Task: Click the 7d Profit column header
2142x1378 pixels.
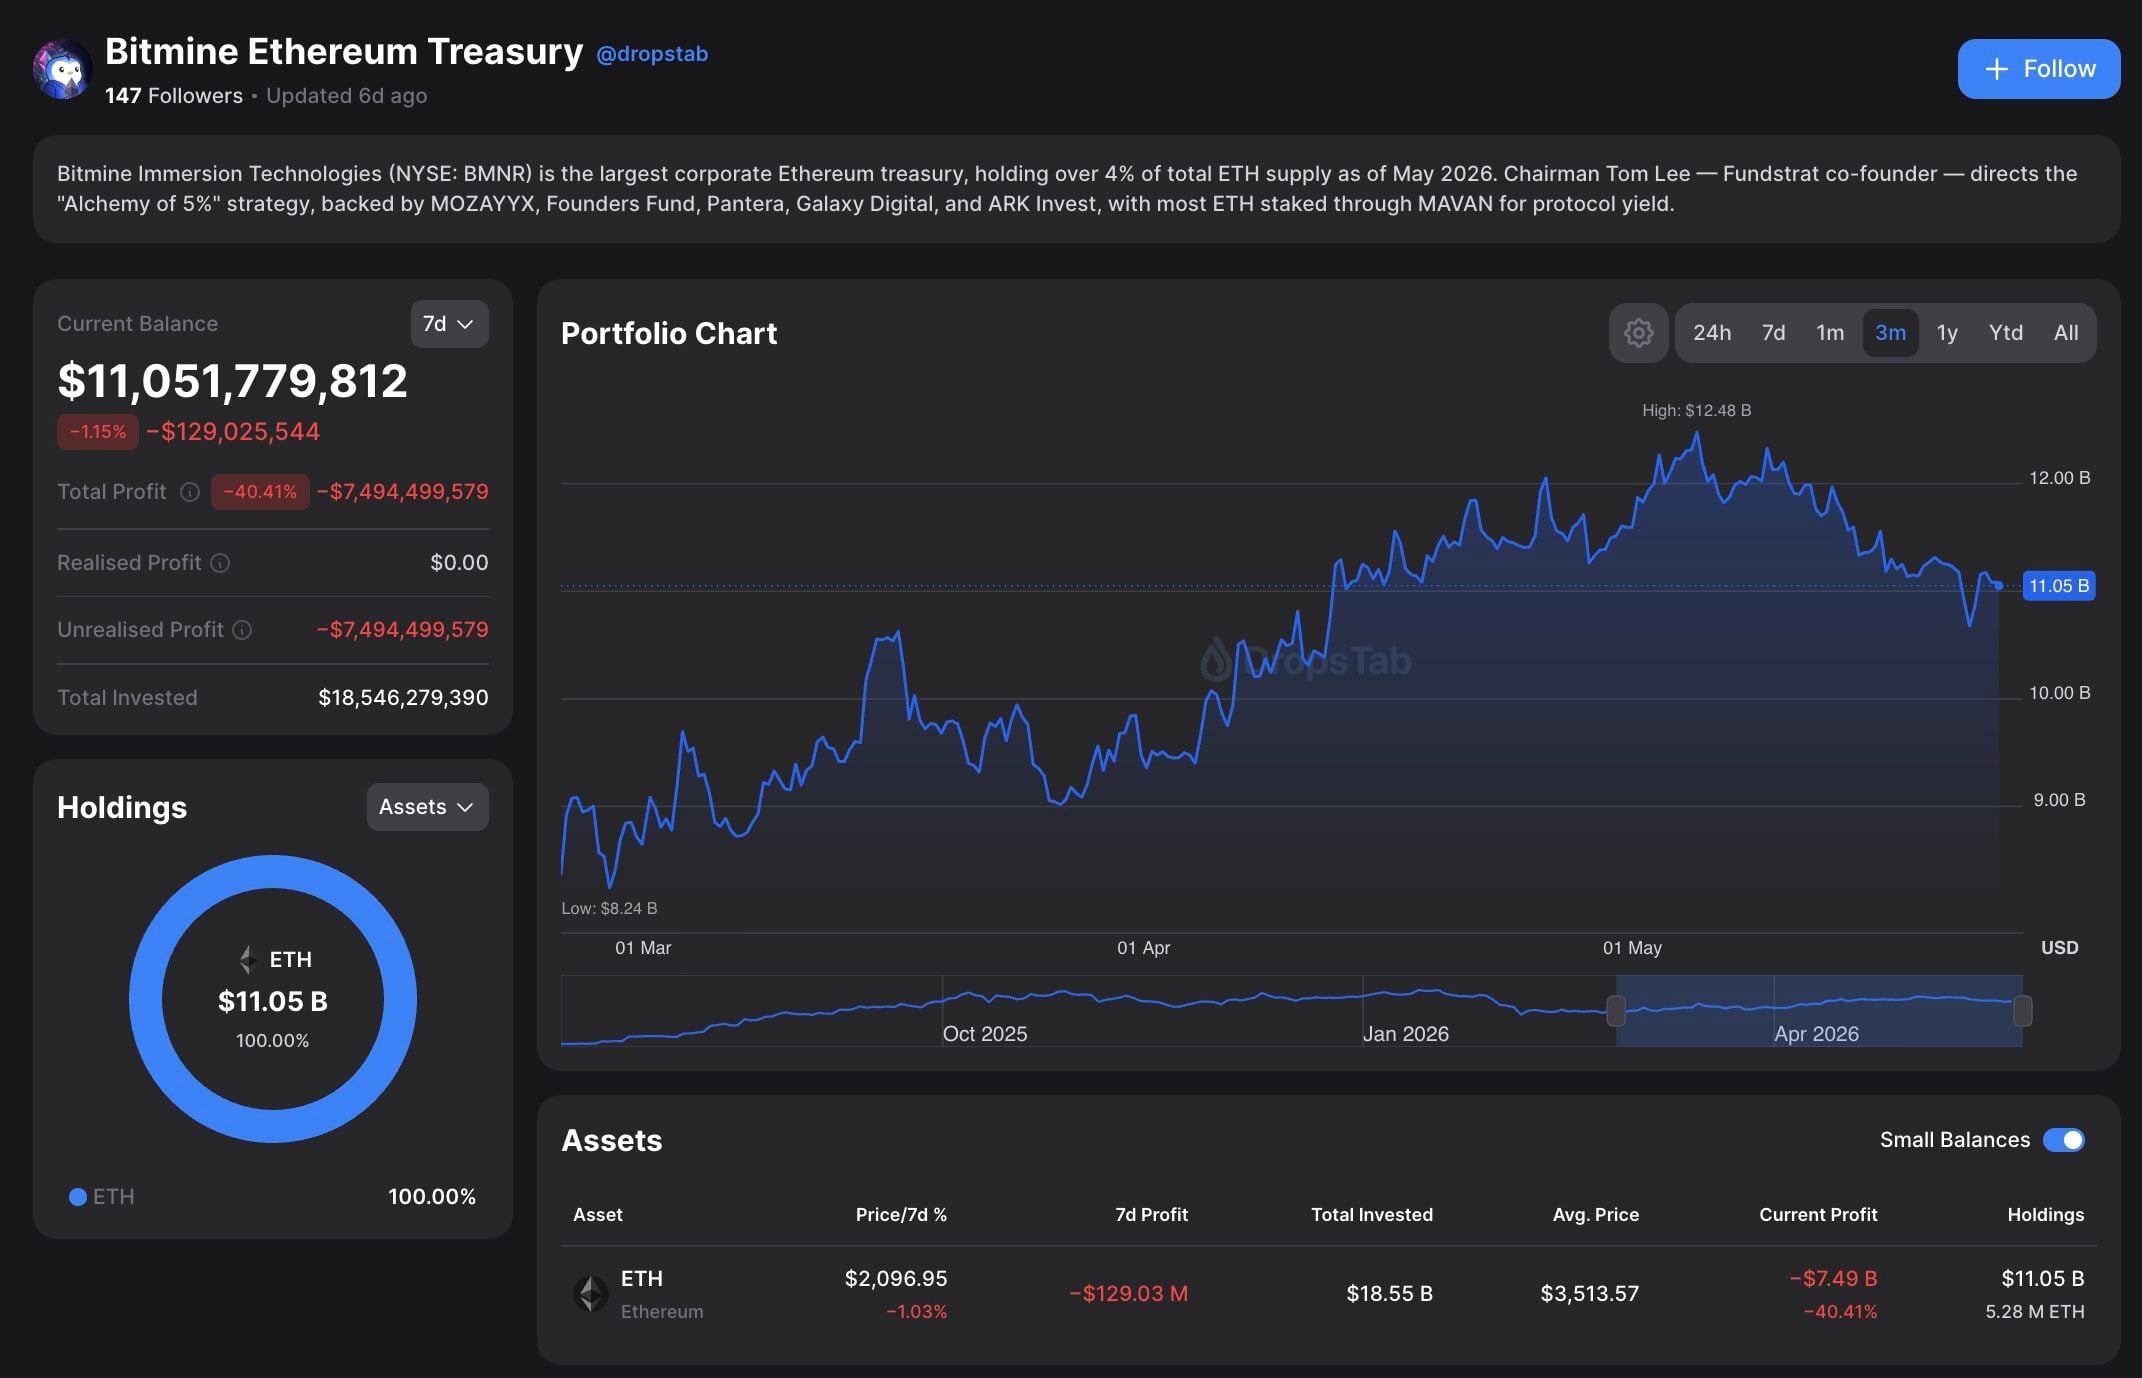Action: (x=1151, y=1215)
